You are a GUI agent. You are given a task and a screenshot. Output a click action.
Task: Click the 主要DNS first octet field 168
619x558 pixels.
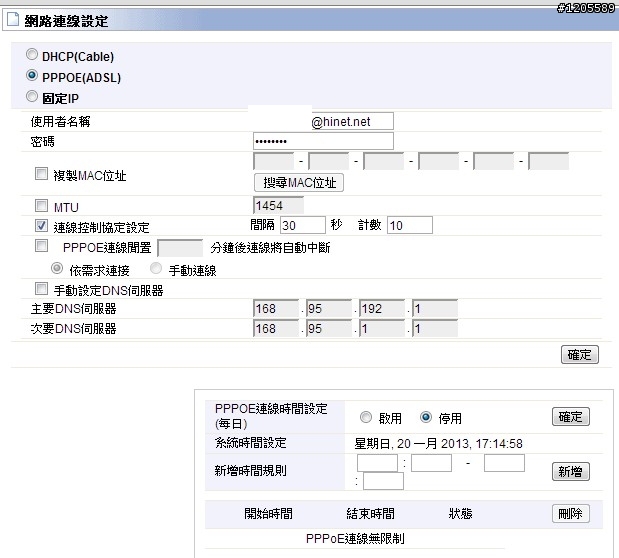(276, 308)
